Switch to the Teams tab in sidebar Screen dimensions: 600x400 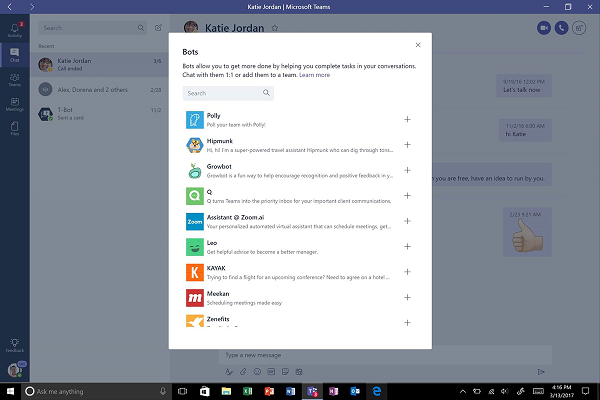[x=14, y=82]
